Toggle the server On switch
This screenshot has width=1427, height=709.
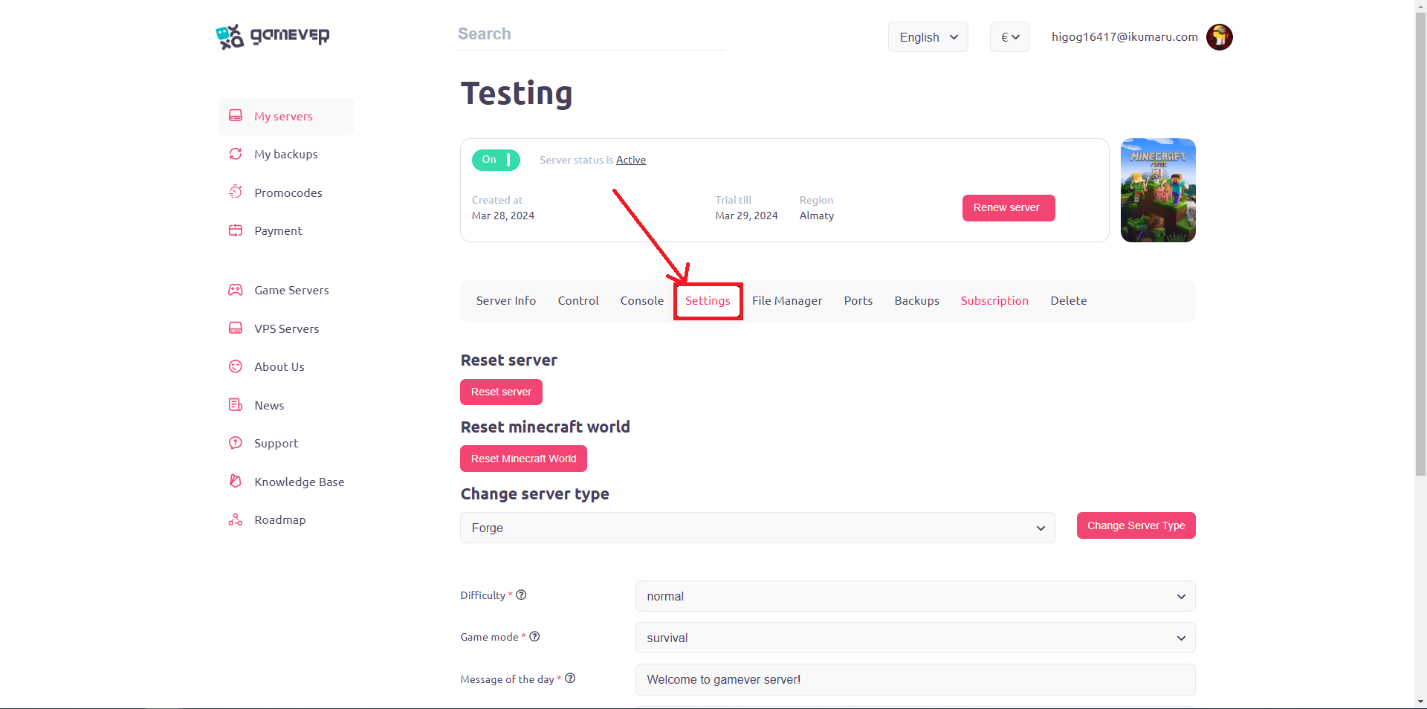[496, 160]
